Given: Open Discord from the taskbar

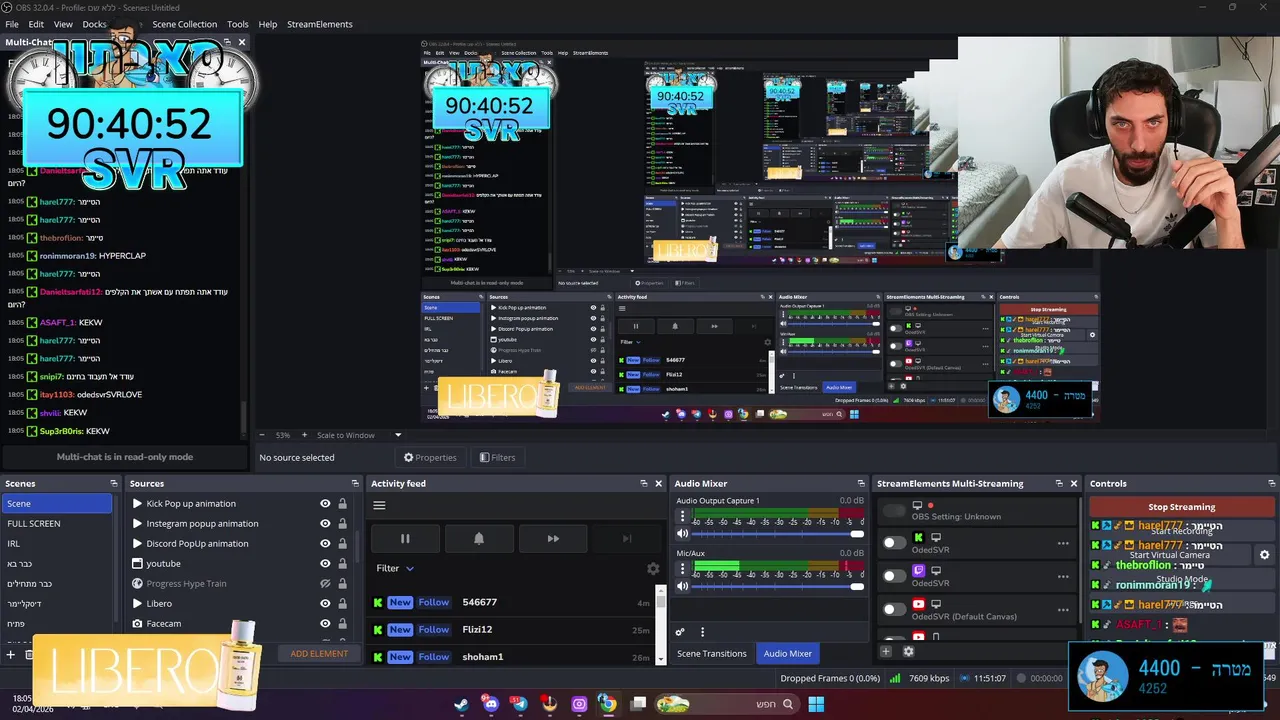Looking at the screenshot, I should click(x=490, y=704).
